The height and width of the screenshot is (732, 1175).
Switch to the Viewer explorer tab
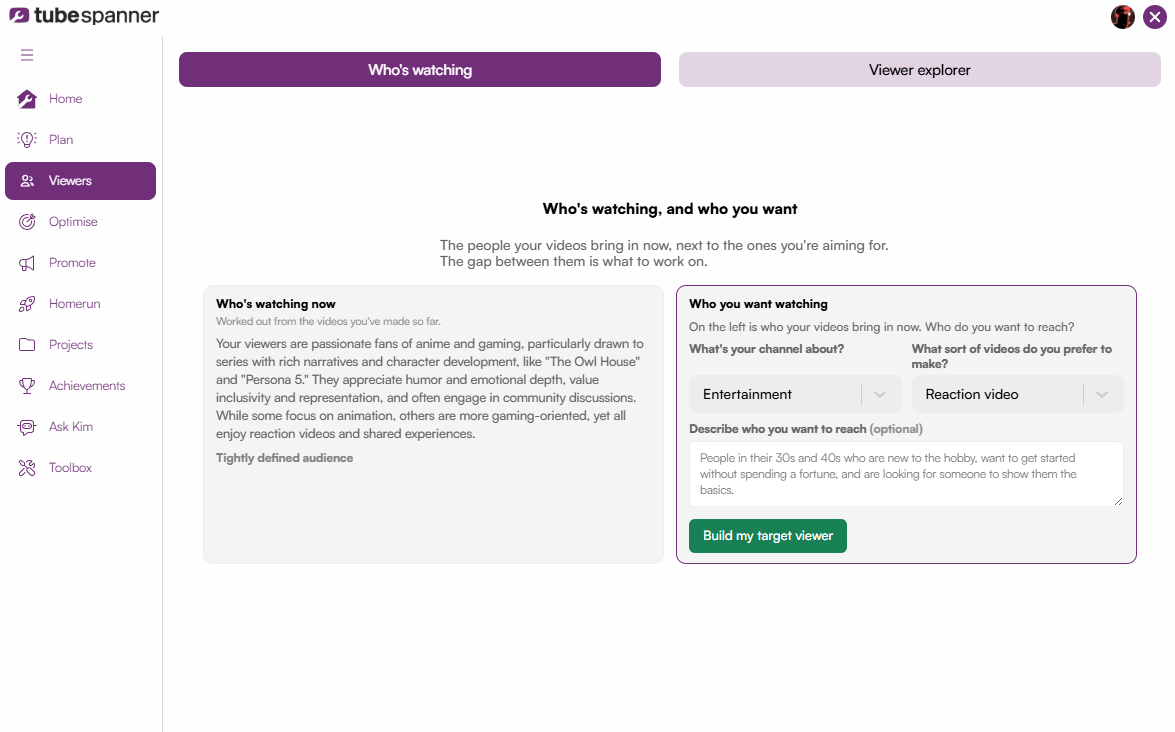pos(919,70)
